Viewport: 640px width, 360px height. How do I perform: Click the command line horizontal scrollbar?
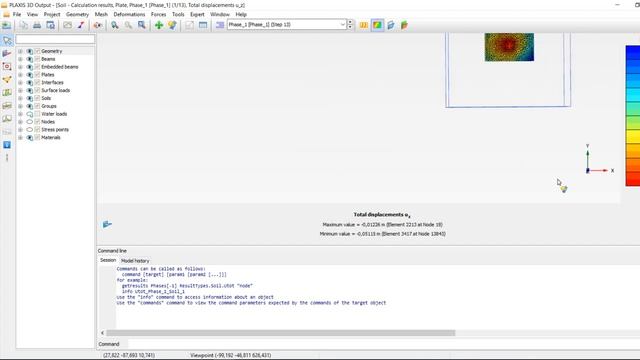[x=280, y=333]
